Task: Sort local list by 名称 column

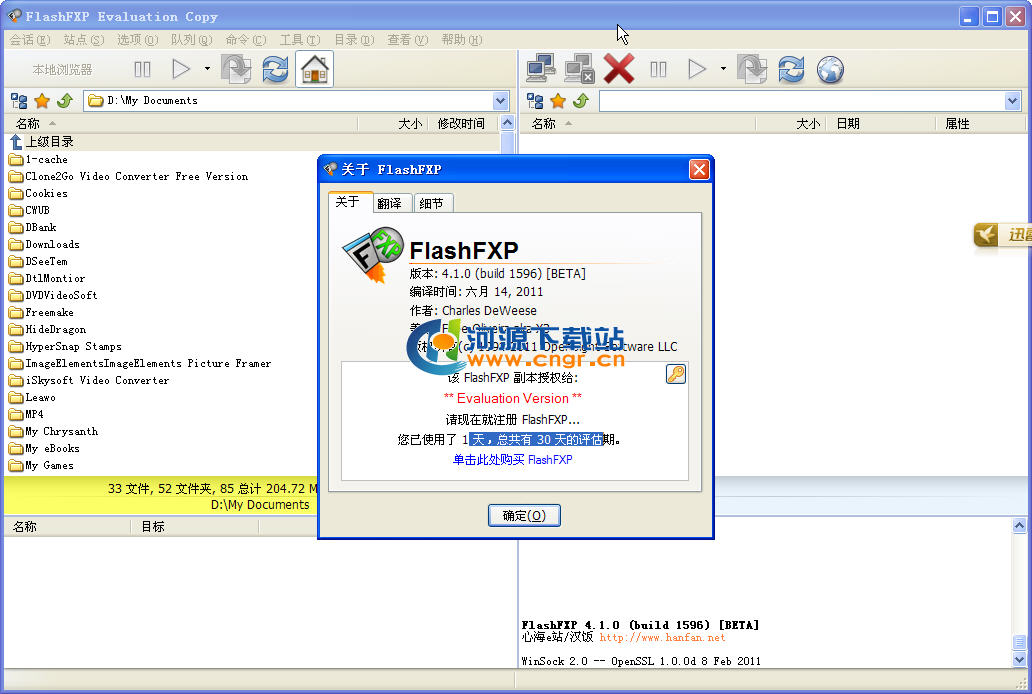Action: (180, 123)
